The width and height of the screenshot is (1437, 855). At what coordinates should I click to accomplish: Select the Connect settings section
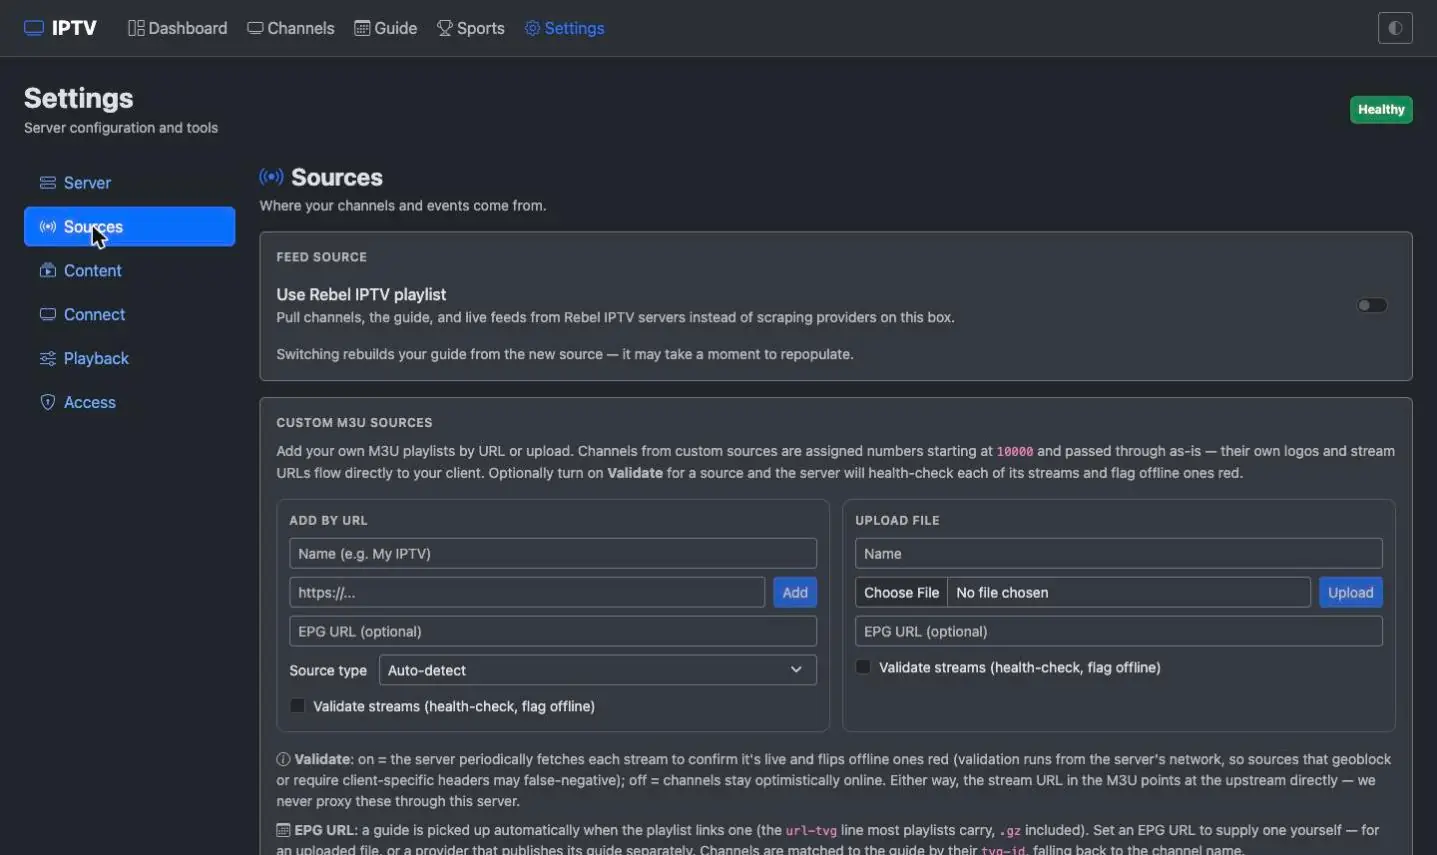(x=129, y=314)
